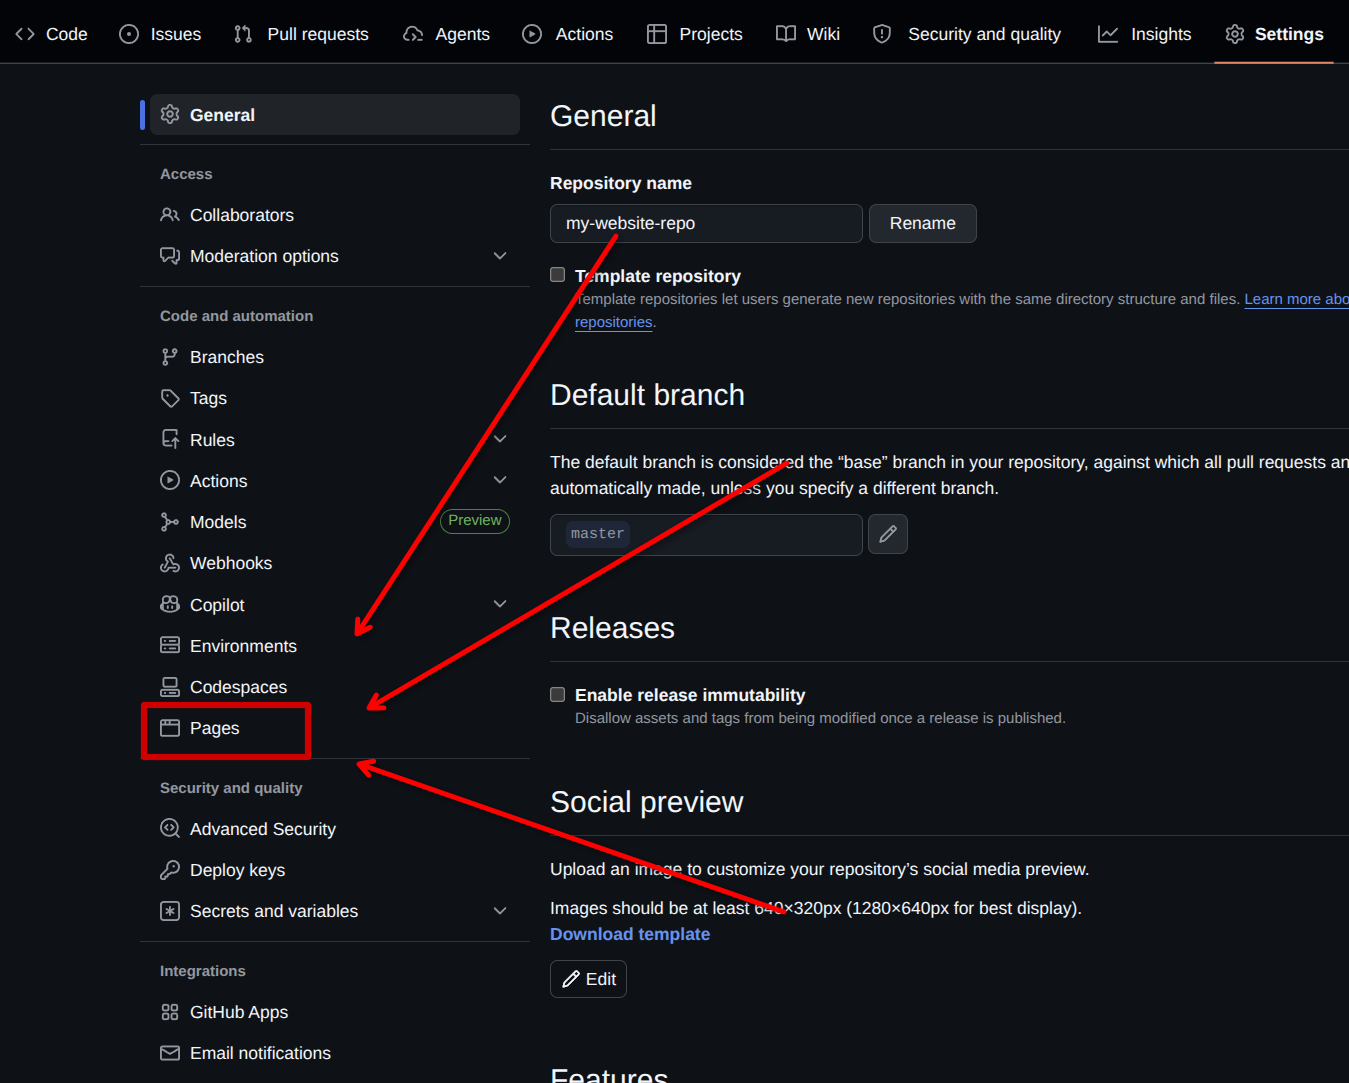
Task: Click the Rules icon in sidebar
Action: [170, 439]
